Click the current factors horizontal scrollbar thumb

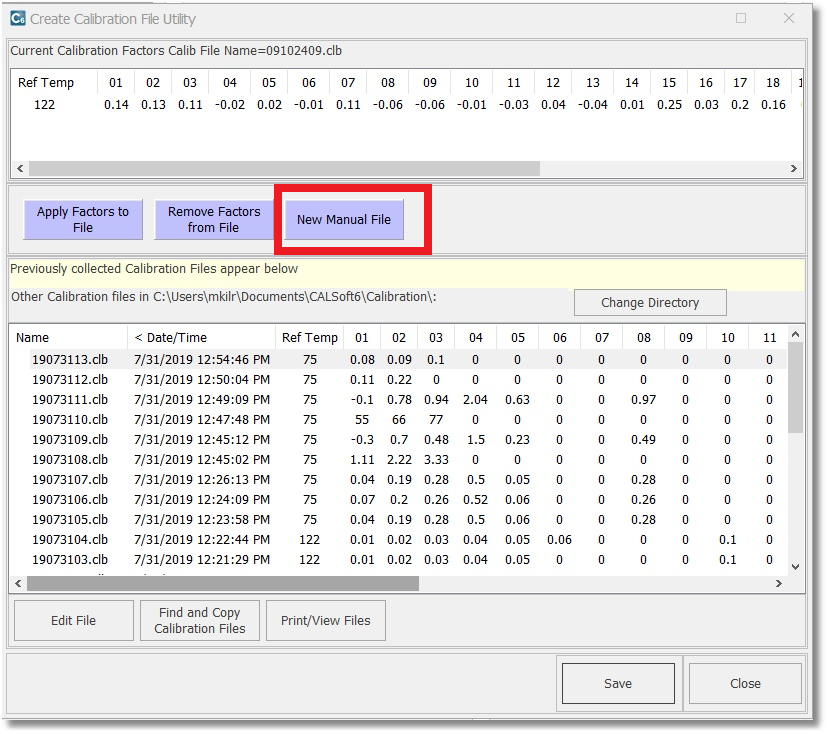[284, 169]
